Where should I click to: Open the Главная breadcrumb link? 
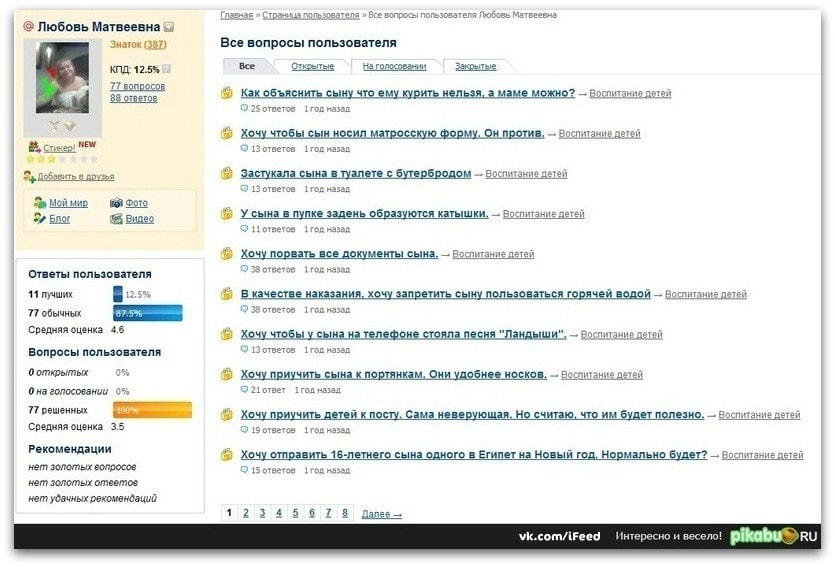point(236,15)
